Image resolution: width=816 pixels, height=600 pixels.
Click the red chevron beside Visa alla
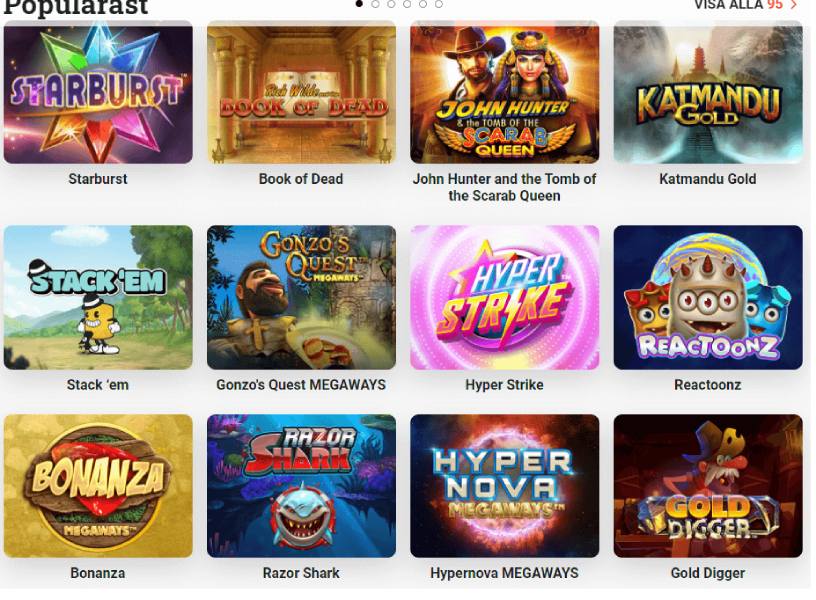coord(794,5)
